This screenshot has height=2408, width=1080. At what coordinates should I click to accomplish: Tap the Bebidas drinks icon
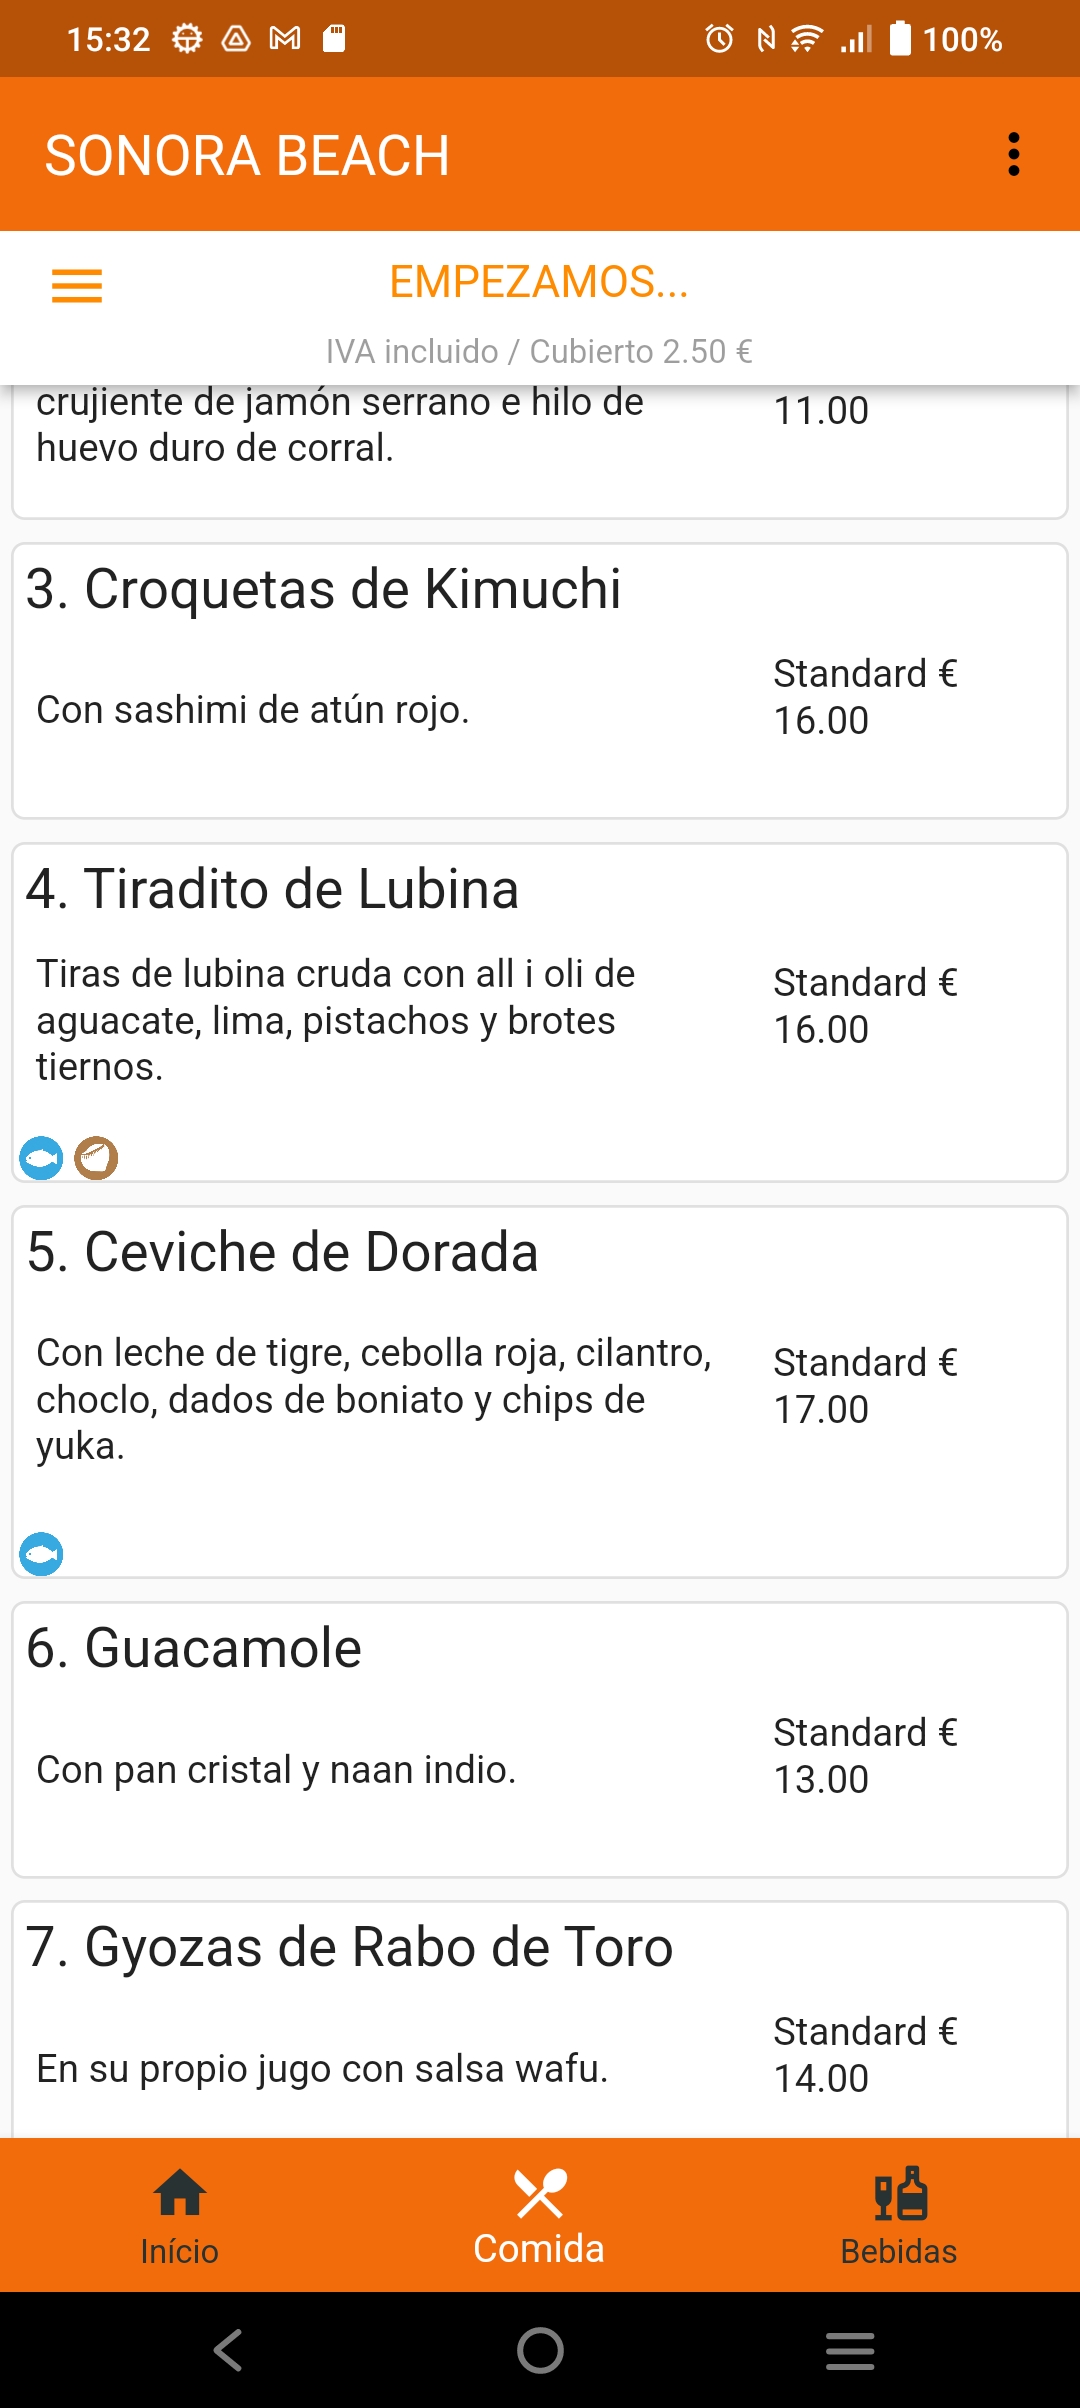pos(900,2192)
